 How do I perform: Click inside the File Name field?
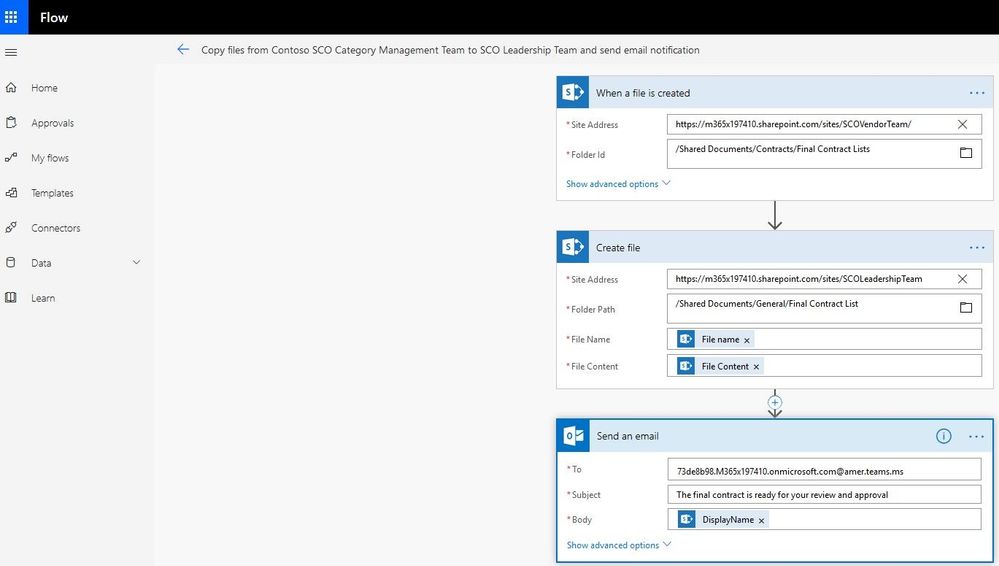click(x=824, y=339)
